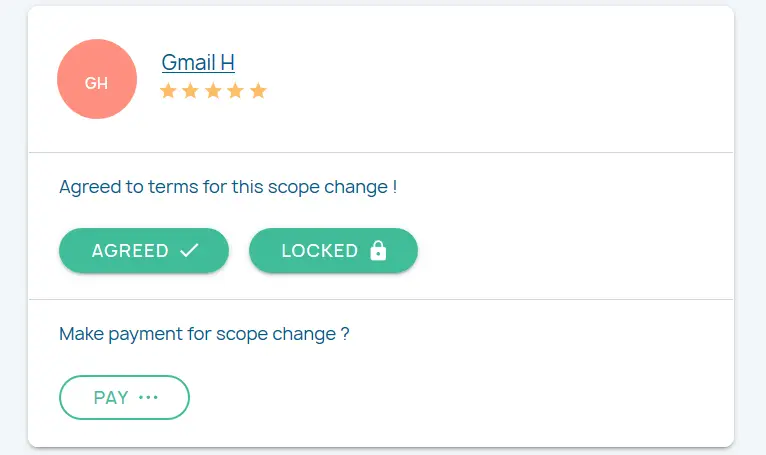The width and height of the screenshot is (766, 455).
Task: Click the ellipsis dots in PAY button
Action: coord(149,398)
